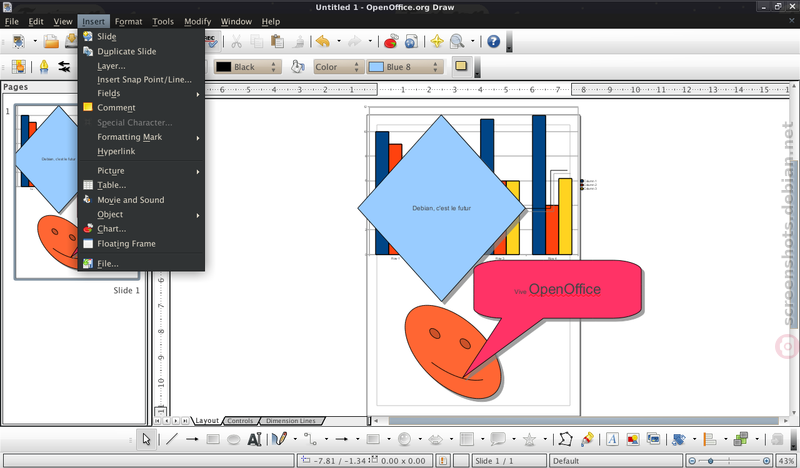The image size is (800, 468).
Task: Expand the Object submenu
Action: pyautogui.click(x=141, y=214)
